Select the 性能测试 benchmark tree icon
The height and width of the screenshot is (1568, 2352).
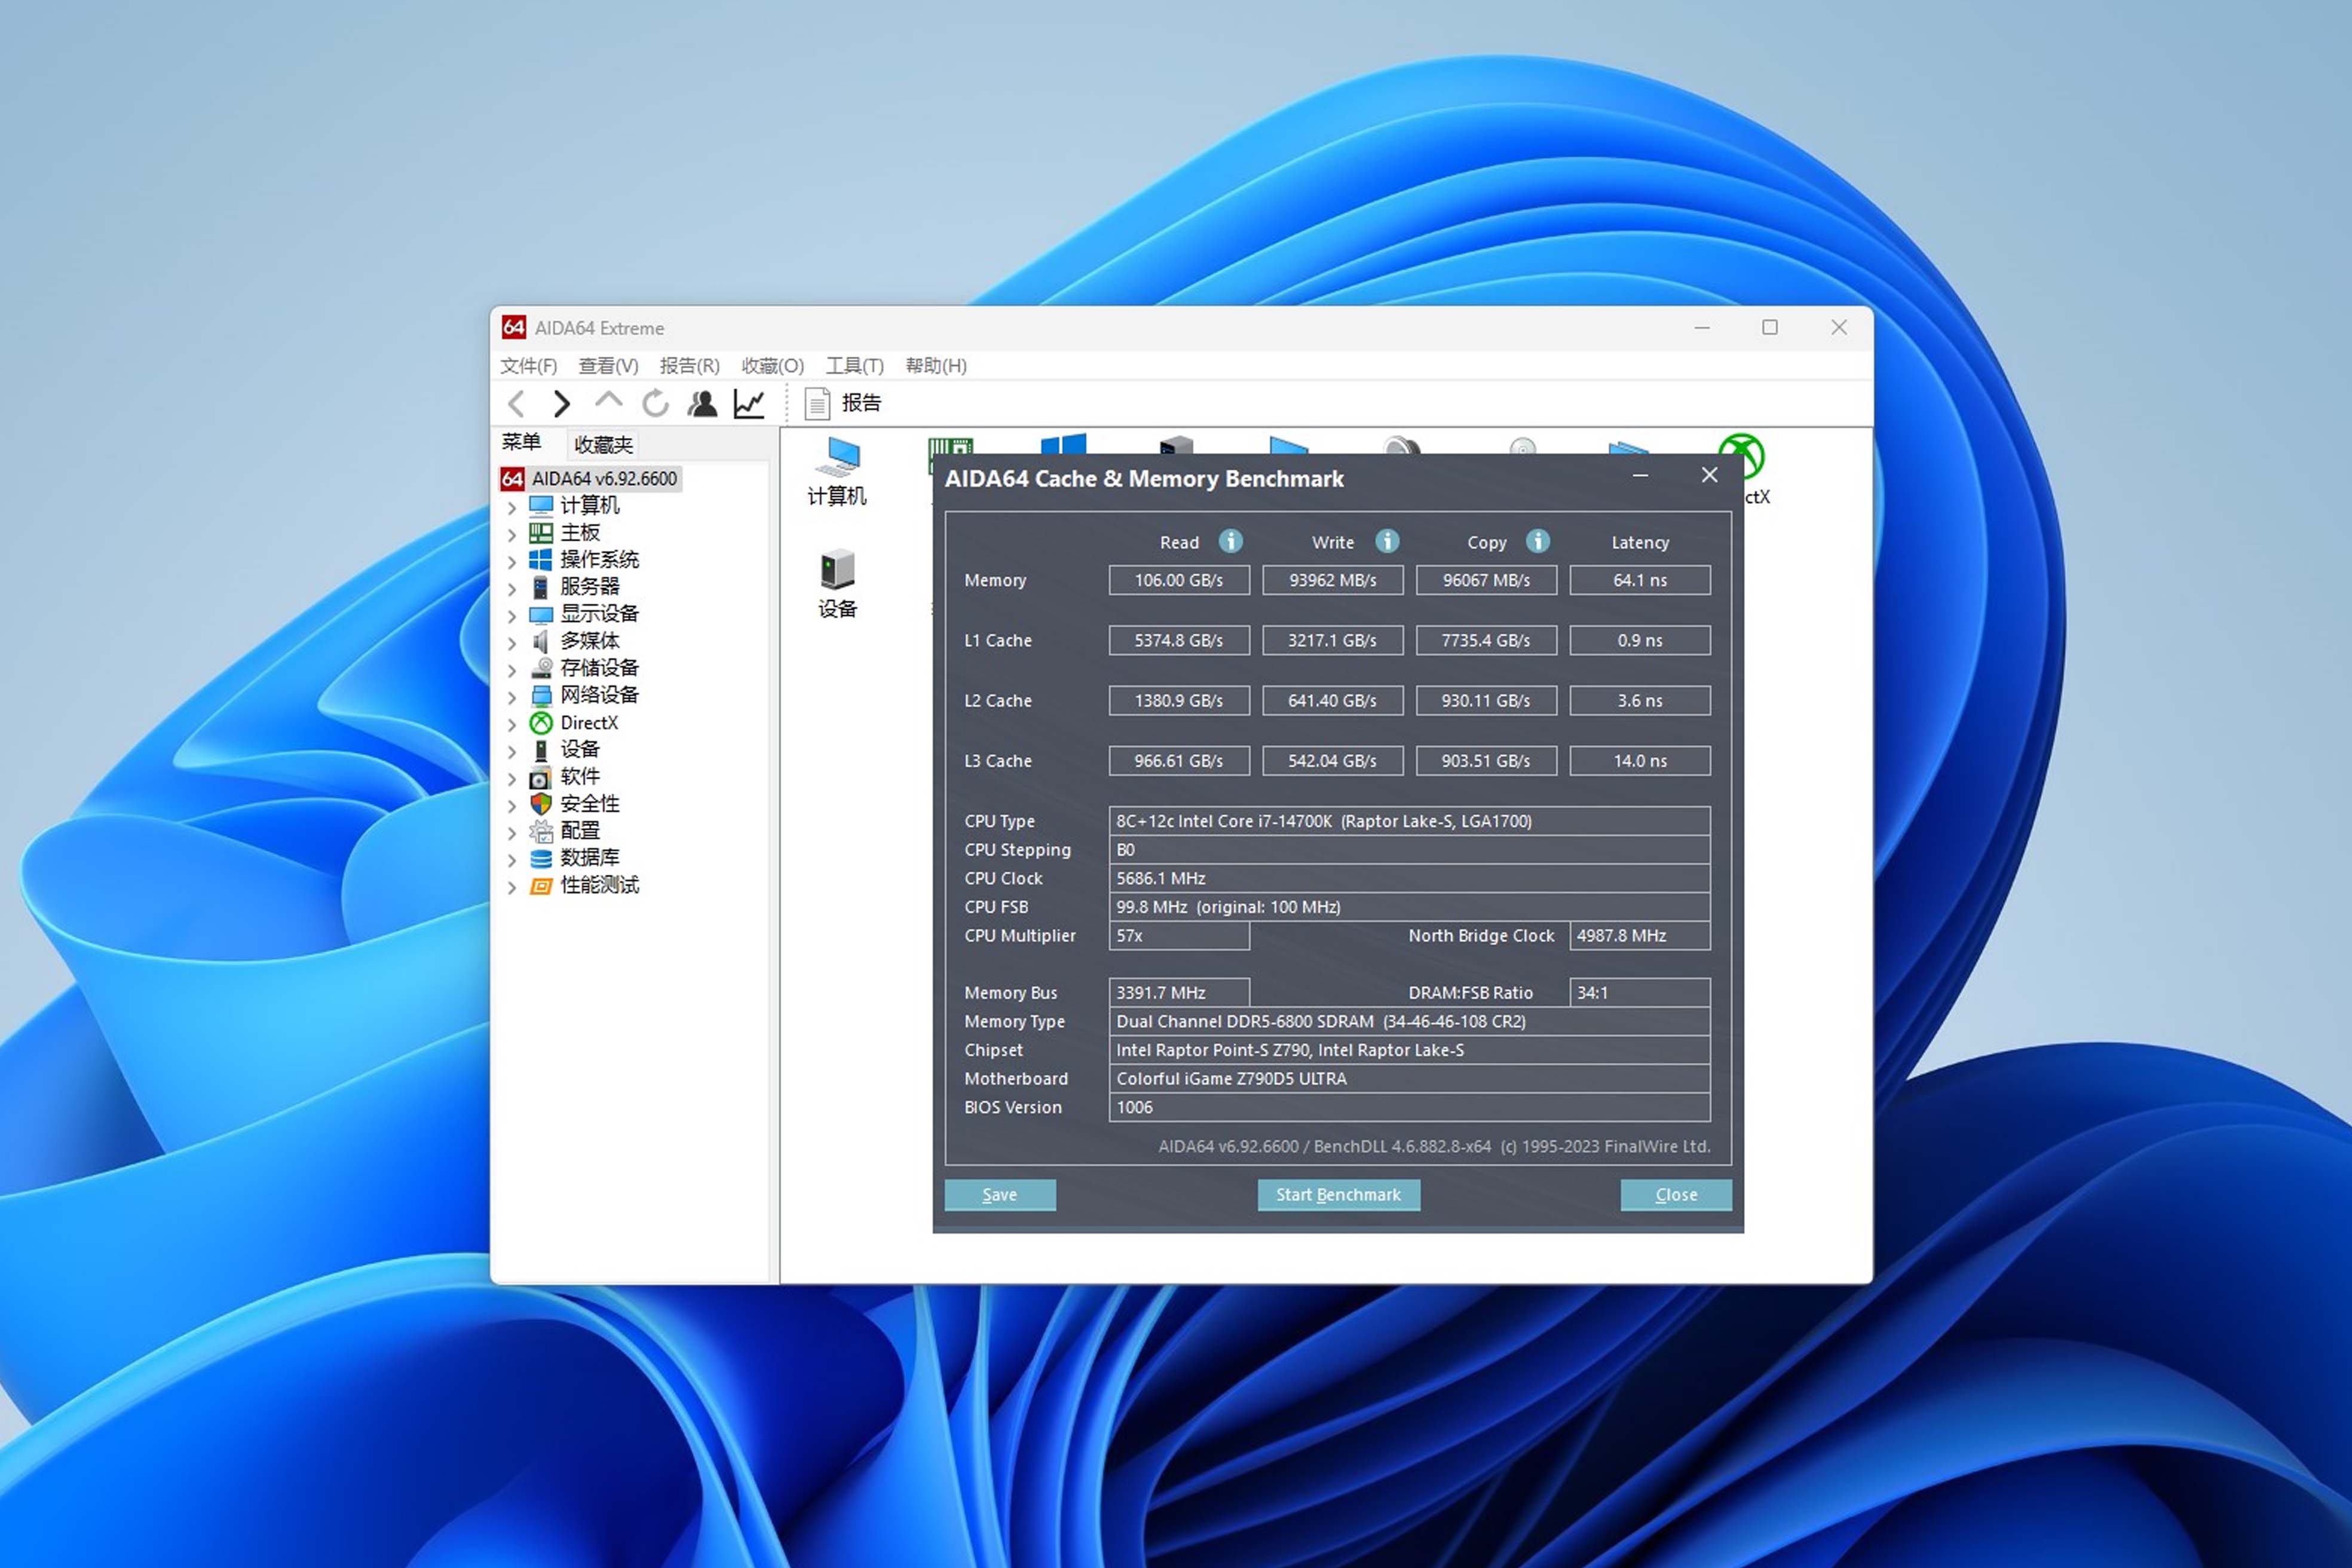(541, 885)
